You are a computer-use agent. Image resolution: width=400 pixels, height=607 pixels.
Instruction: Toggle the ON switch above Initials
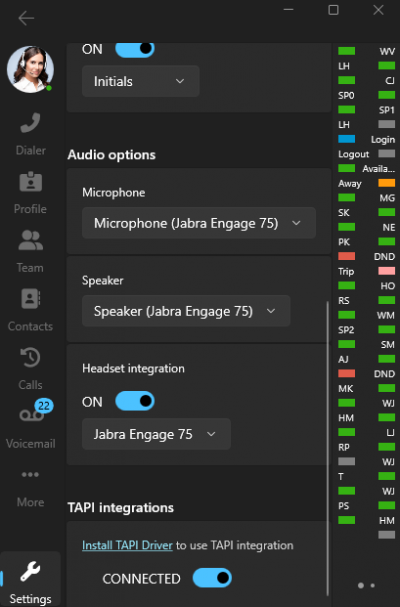click(x=135, y=49)
